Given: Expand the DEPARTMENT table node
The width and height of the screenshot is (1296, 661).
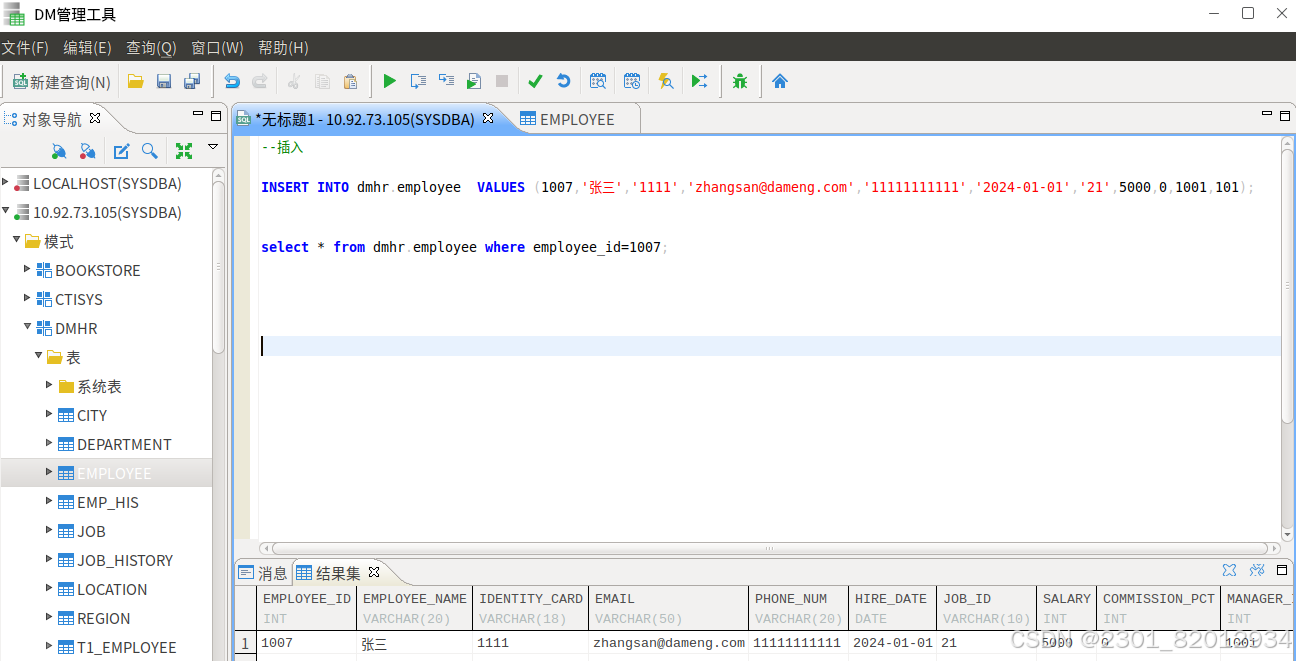Looking at the screenshot, I should pyautogui.click(x=50, y=443).
